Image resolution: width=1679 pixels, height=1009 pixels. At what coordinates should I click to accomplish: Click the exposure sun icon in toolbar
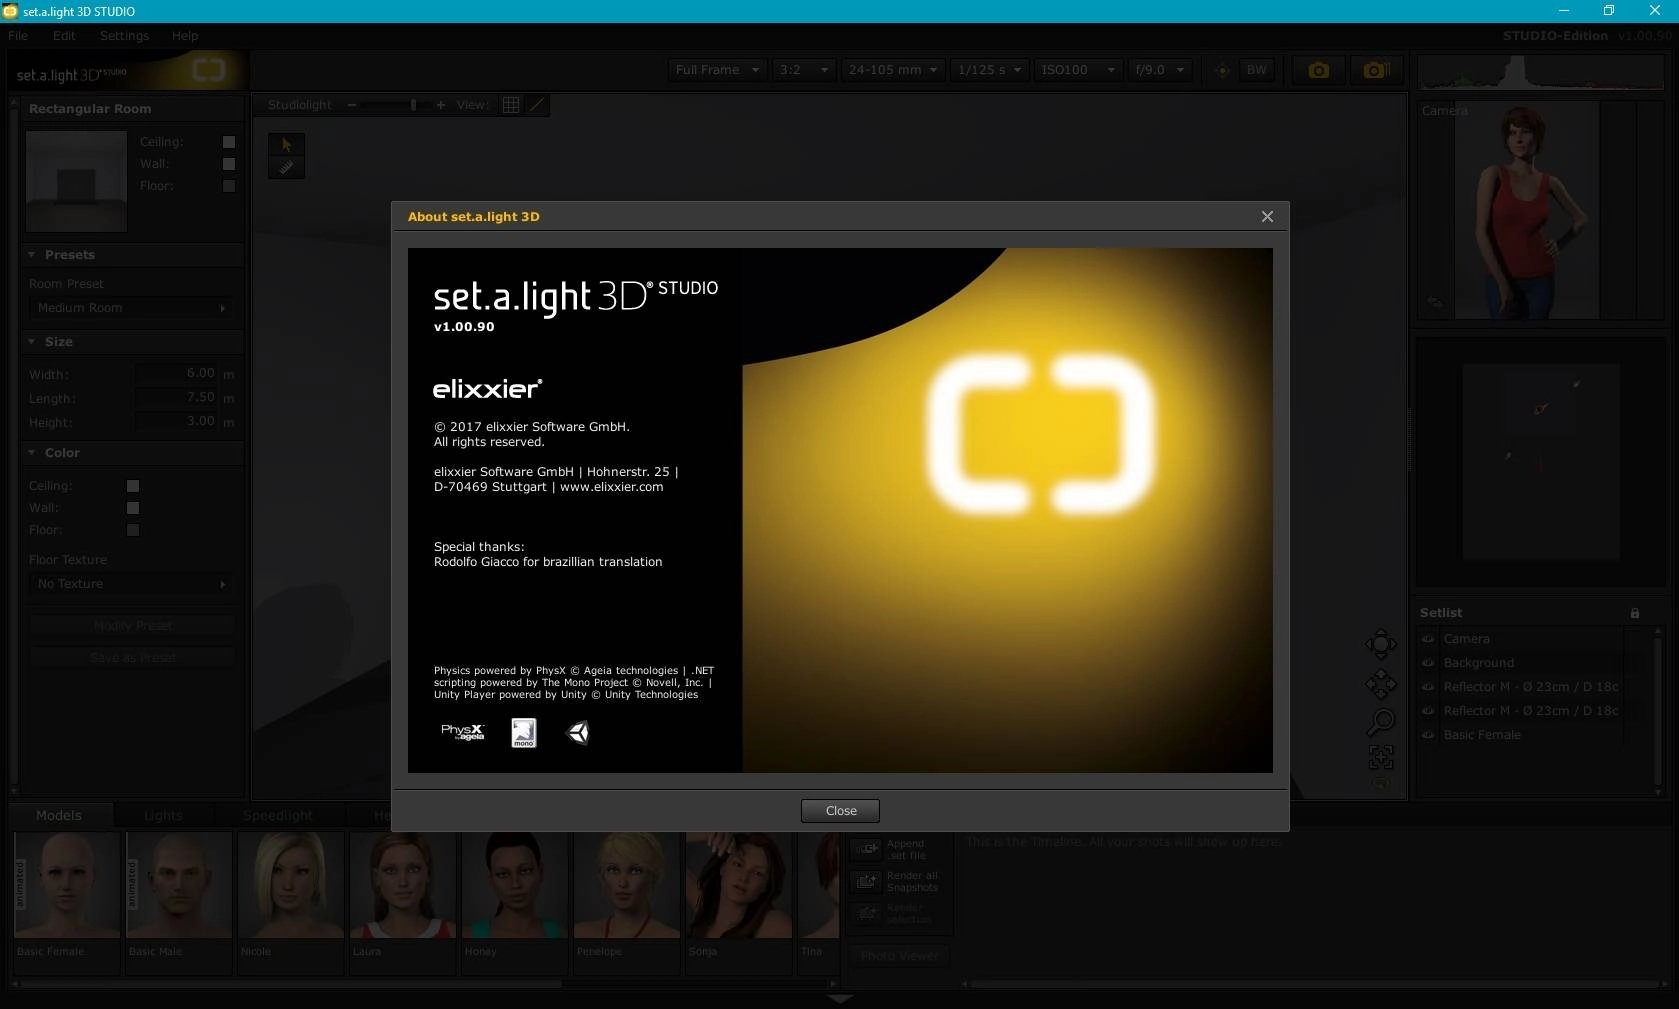coord(1222,70)
